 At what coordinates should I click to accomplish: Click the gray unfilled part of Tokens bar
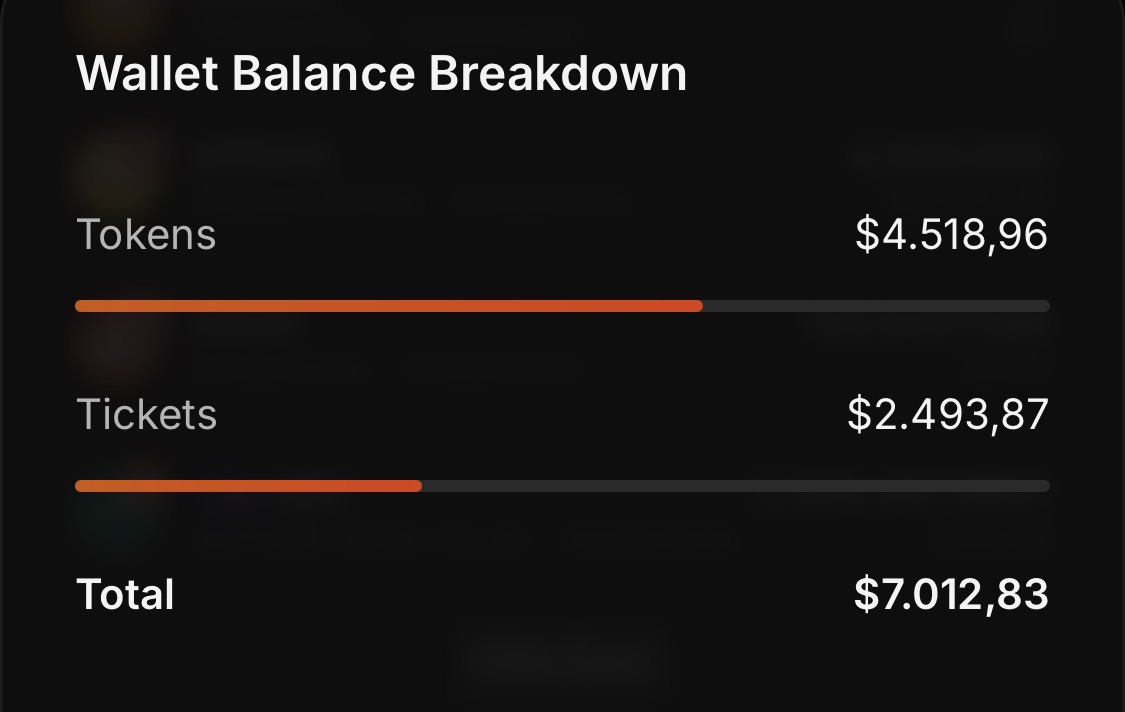coord(877,306)
